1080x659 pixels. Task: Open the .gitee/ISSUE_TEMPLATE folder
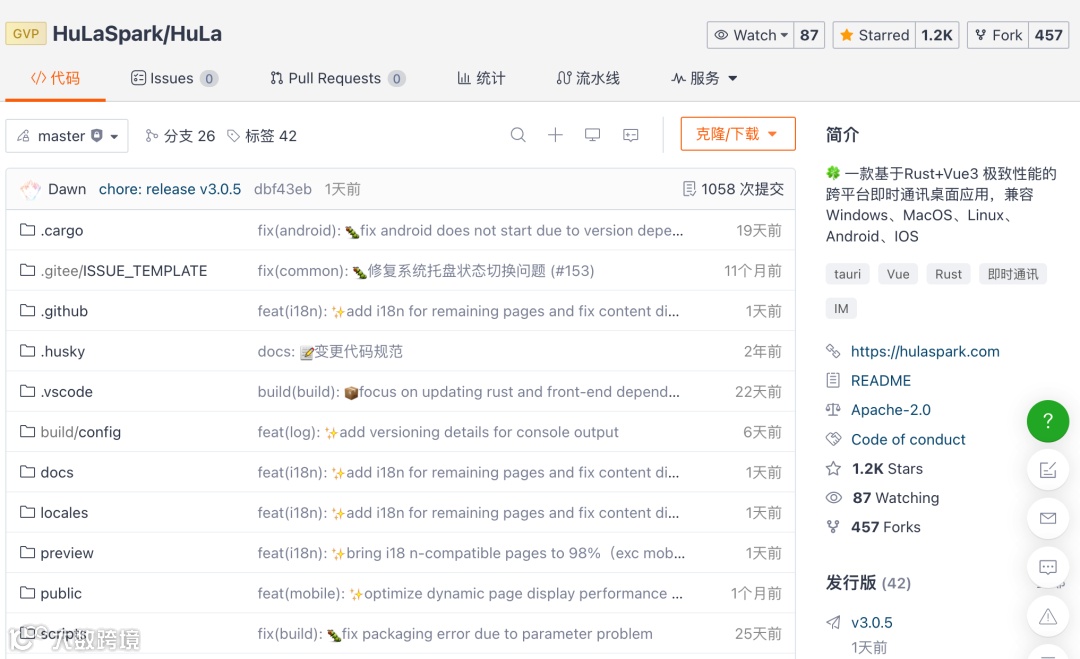click(123, 271)
